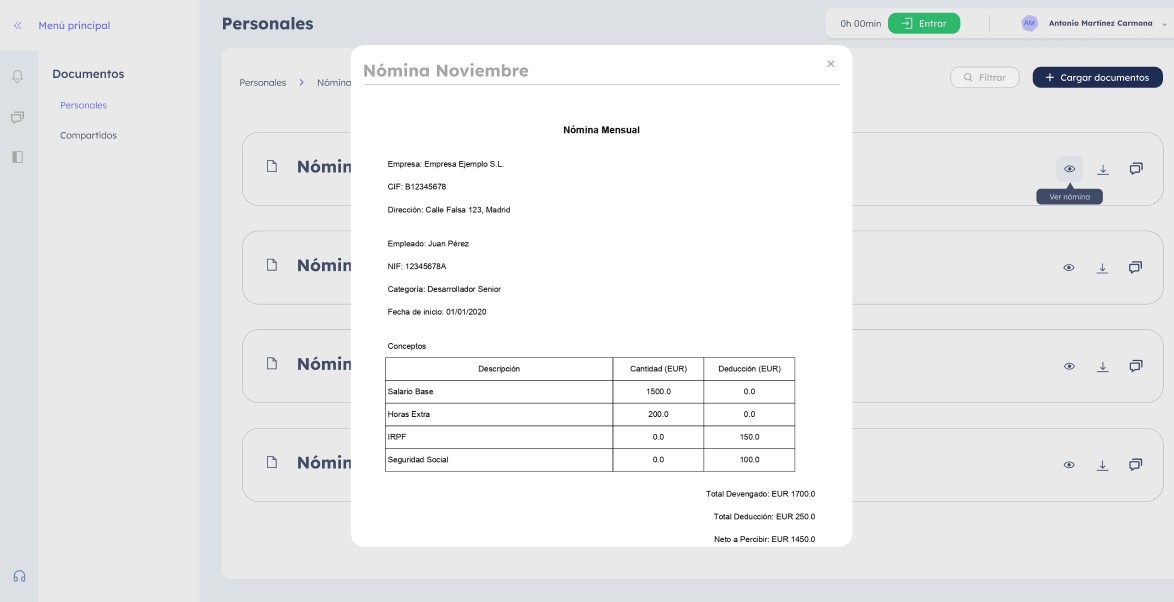This screenshot has width=1174, height=602.
Task: Click the CIF: B12345678 line
Action: click(417, 187)
